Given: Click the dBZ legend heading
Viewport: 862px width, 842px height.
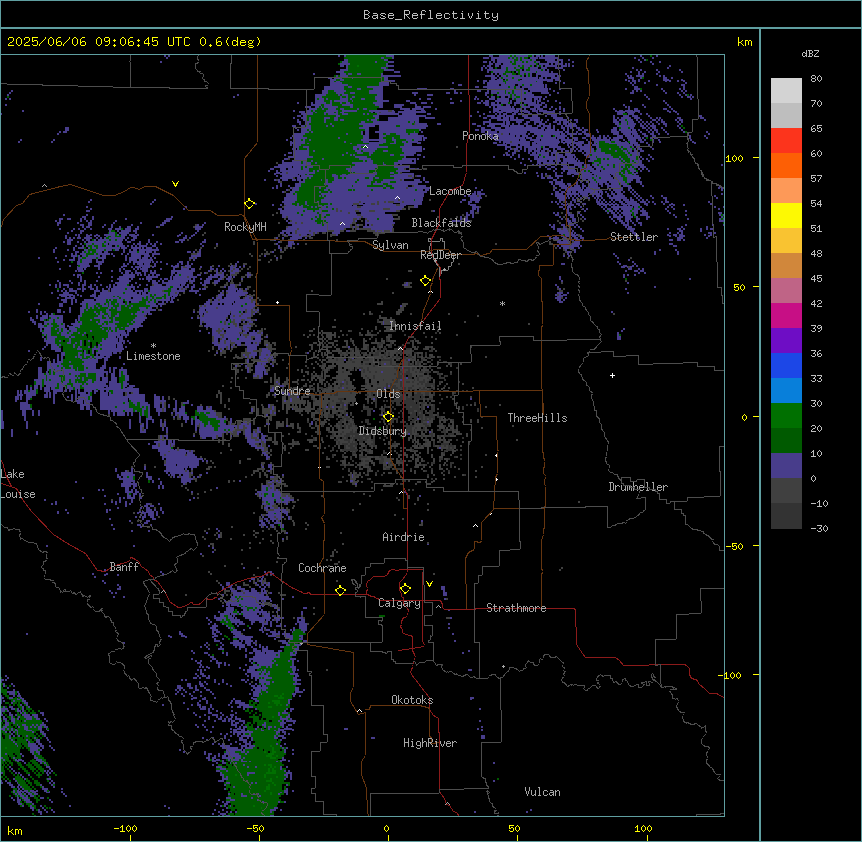Looking at the screenshot, I should 810,53.
